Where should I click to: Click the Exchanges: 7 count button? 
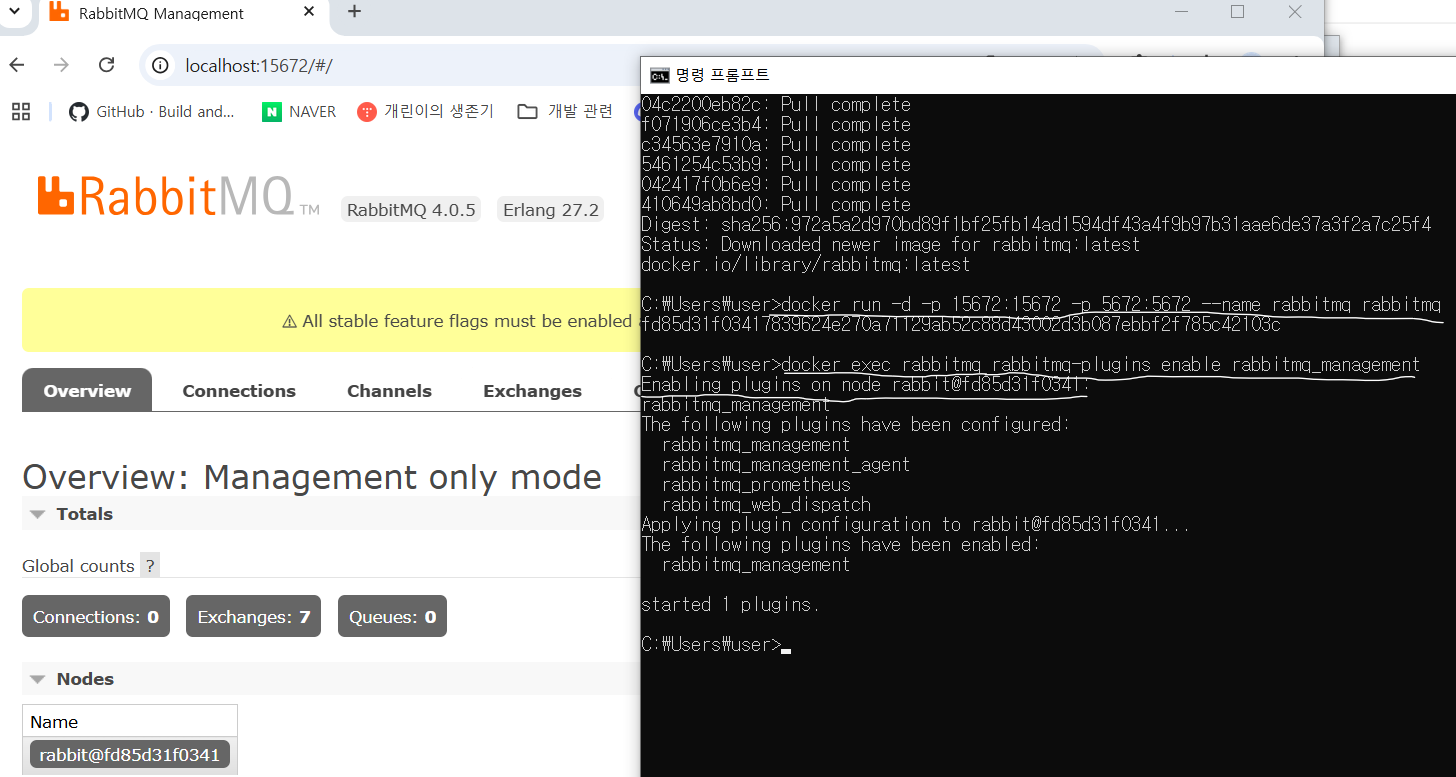point(253,617)
